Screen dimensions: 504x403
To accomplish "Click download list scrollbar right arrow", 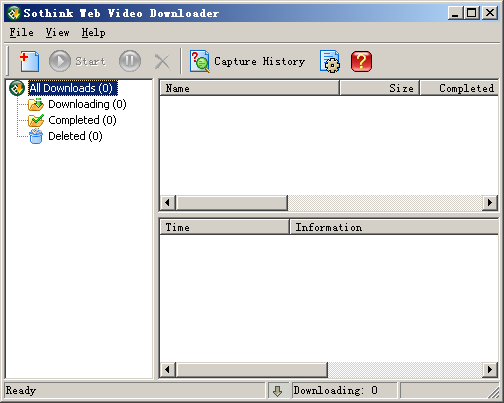I will pyautogui.click(x=490, y=203).
